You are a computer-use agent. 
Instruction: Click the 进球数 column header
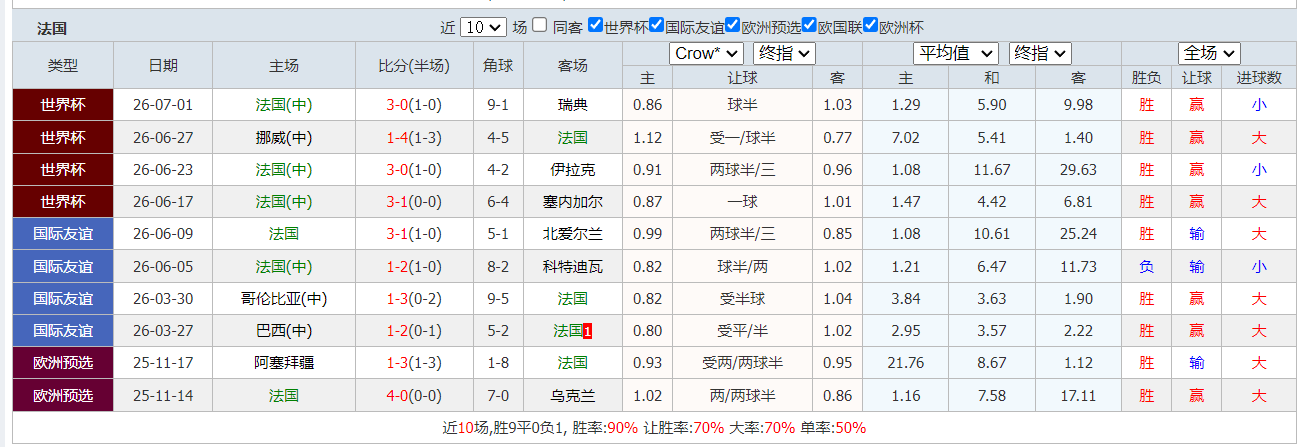coord(1259,77)
